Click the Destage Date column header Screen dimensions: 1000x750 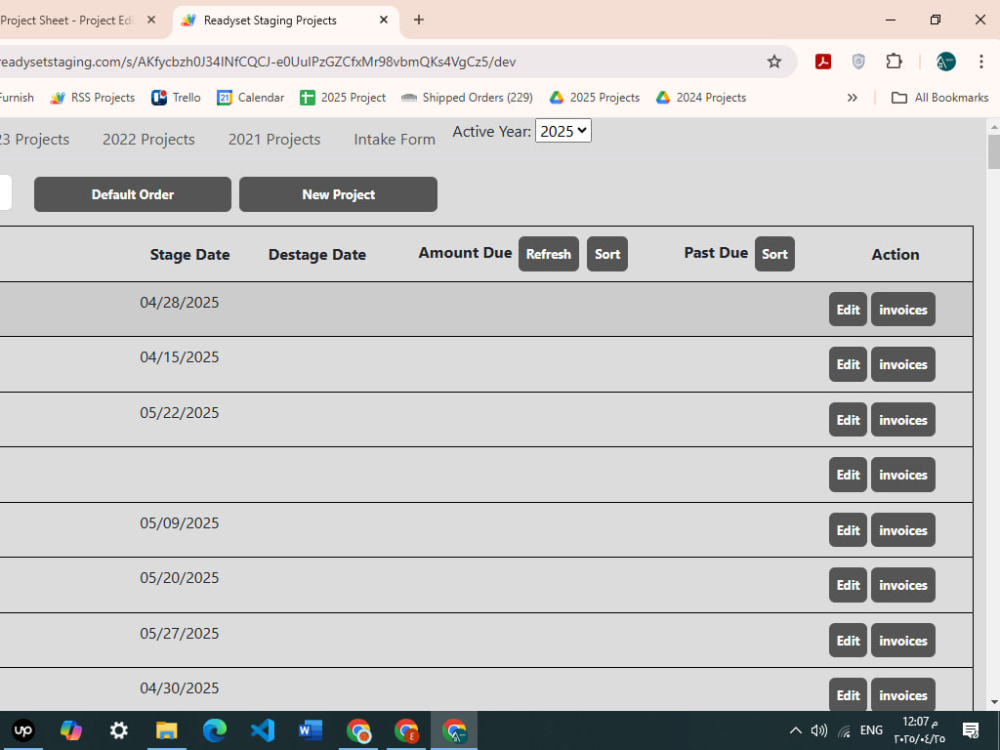coord(317,254)
